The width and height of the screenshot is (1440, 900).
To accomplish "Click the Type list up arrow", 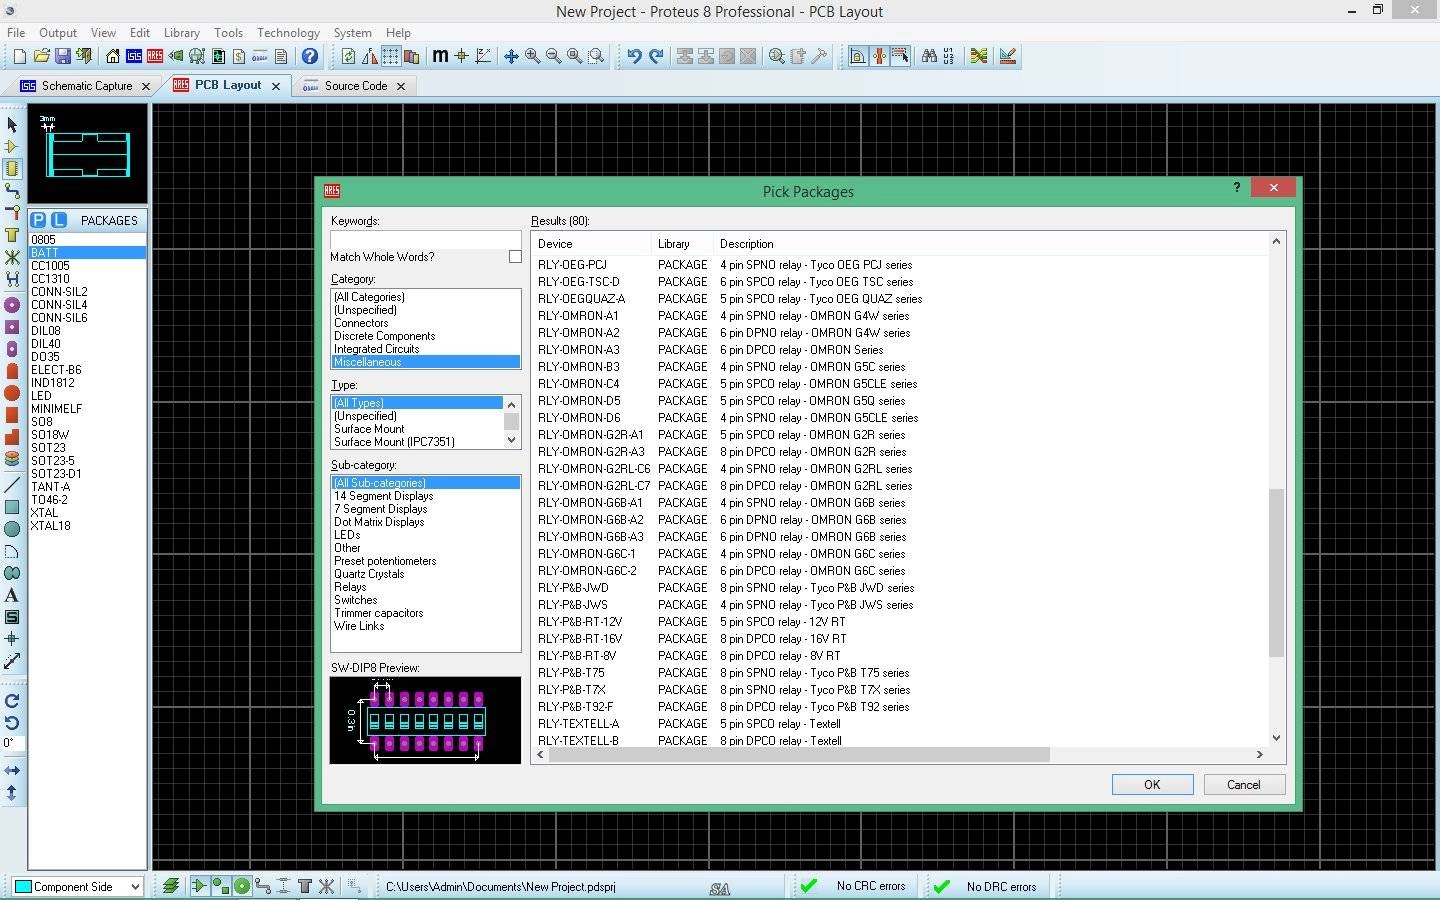I will pos(512,404).
